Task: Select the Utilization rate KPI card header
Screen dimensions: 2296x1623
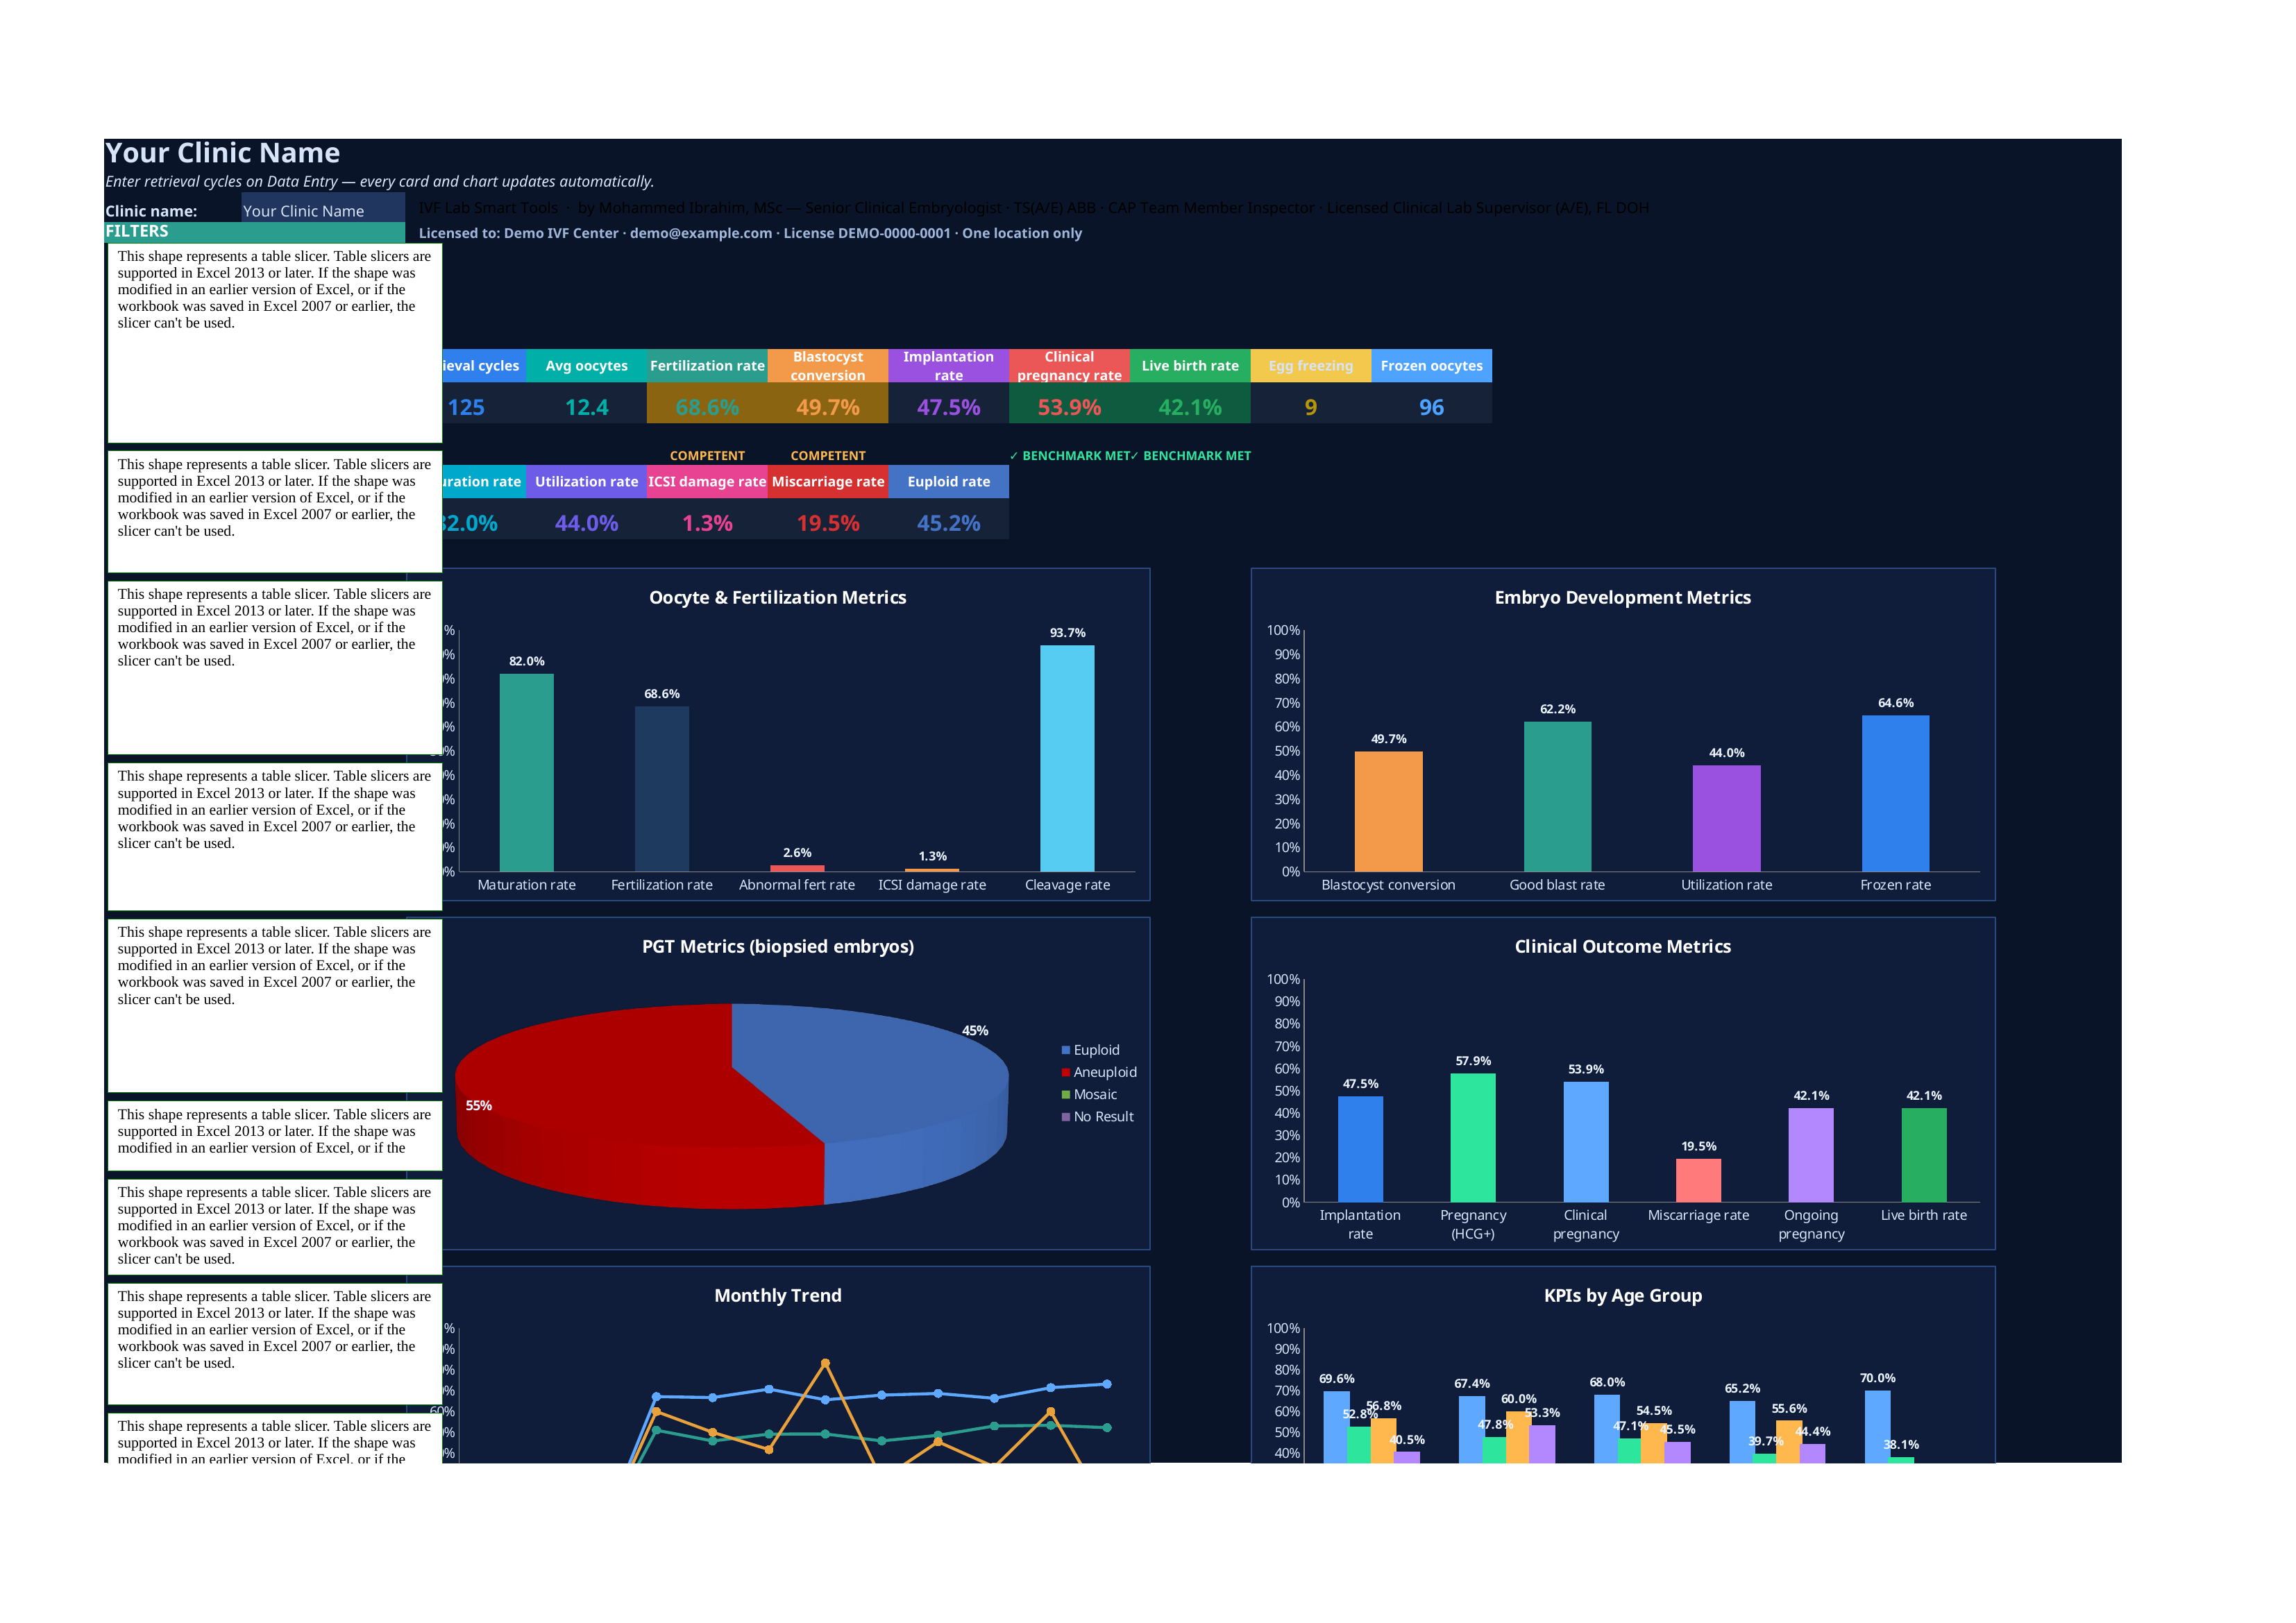Action: tap(586, 482)
